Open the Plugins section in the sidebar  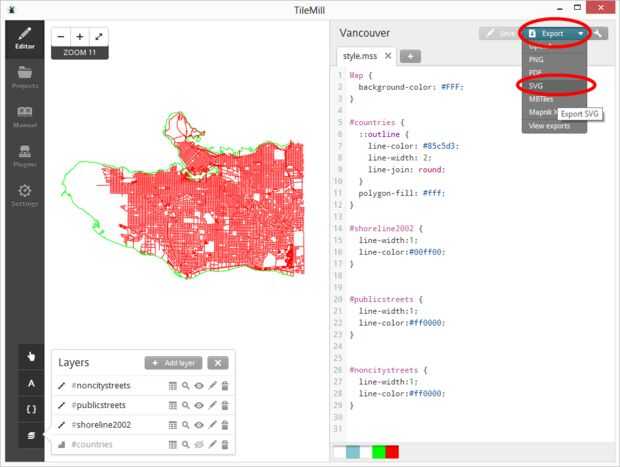pyautogui.click(x=25, y=156)
